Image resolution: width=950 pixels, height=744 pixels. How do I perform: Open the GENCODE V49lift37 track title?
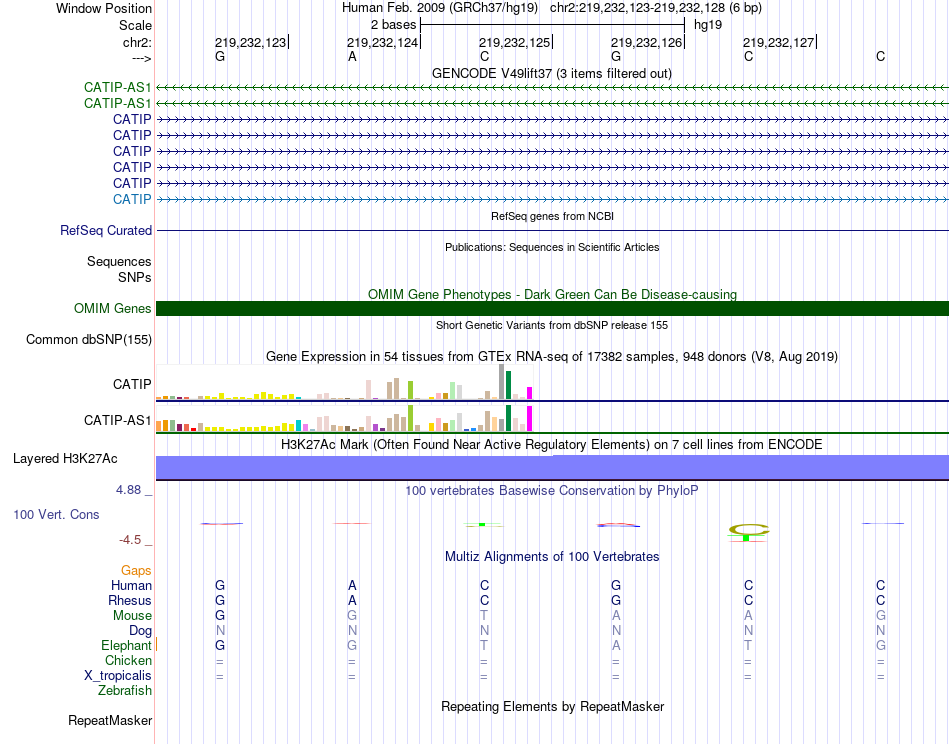tap(551, 73)
